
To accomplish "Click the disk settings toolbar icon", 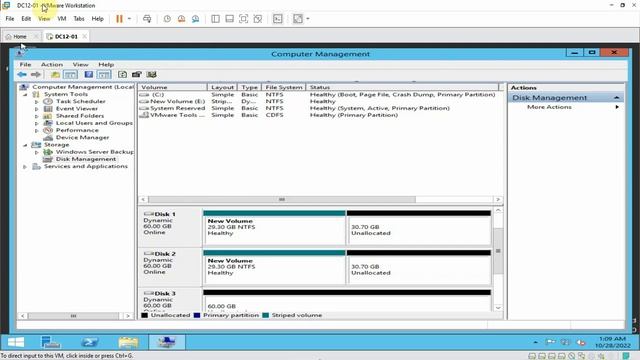I will click(137, 74).
